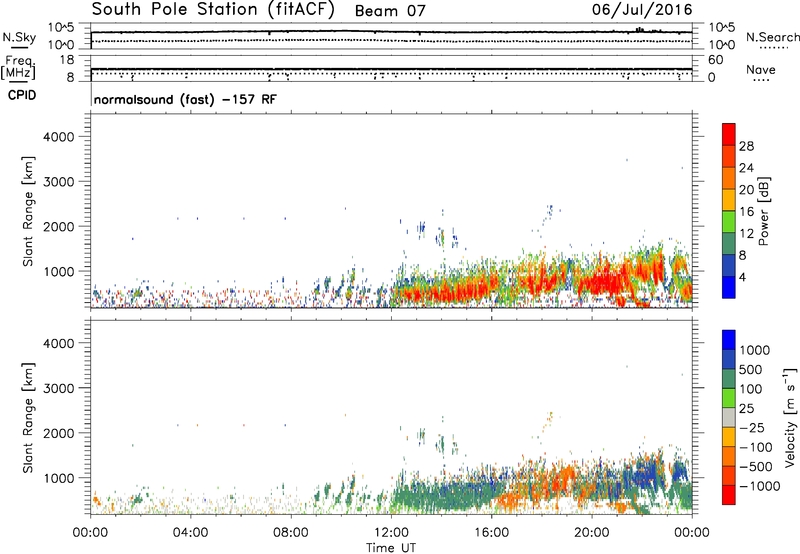Click the '-1000' label on the velocity colorbar

(x=760, y=486)
